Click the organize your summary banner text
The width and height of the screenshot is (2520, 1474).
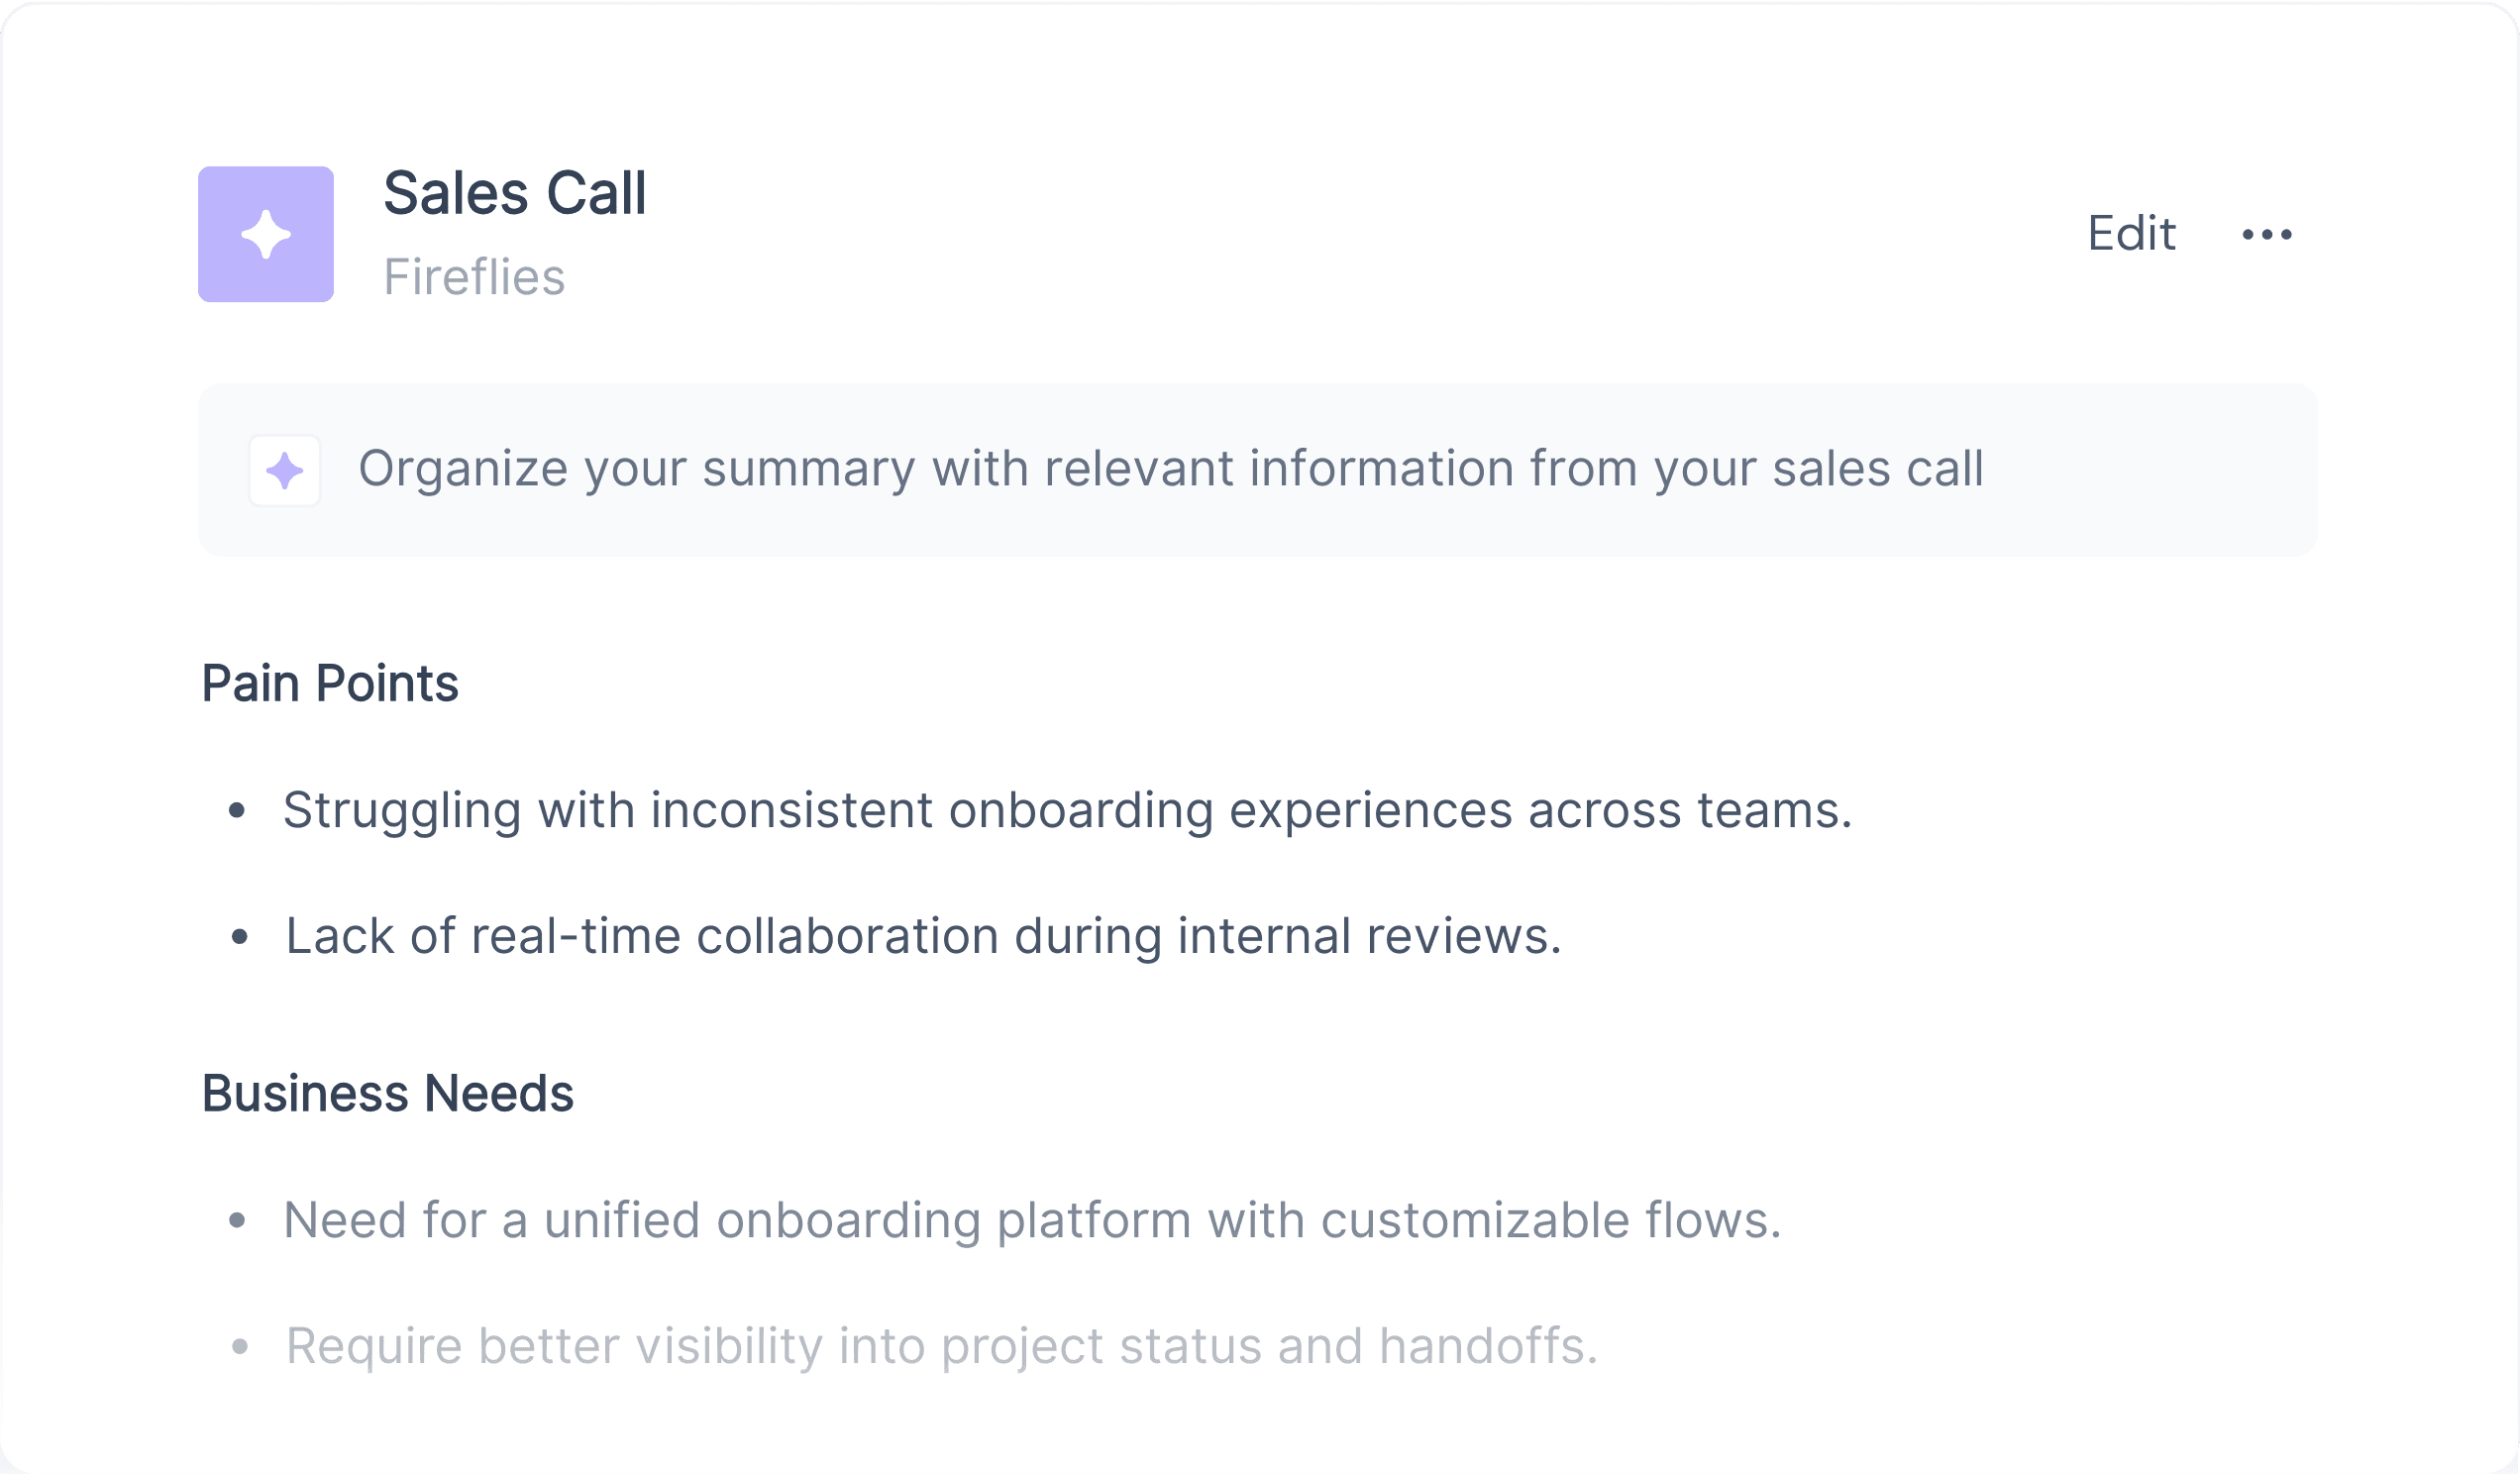(1171, 470)
